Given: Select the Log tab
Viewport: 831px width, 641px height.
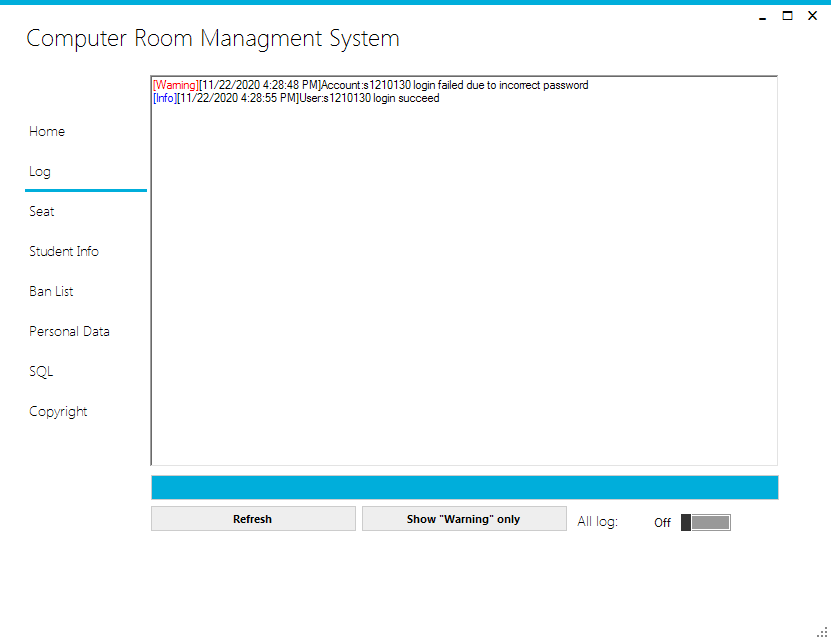Looking at the screenshot, I should click(x=40, y=171).
